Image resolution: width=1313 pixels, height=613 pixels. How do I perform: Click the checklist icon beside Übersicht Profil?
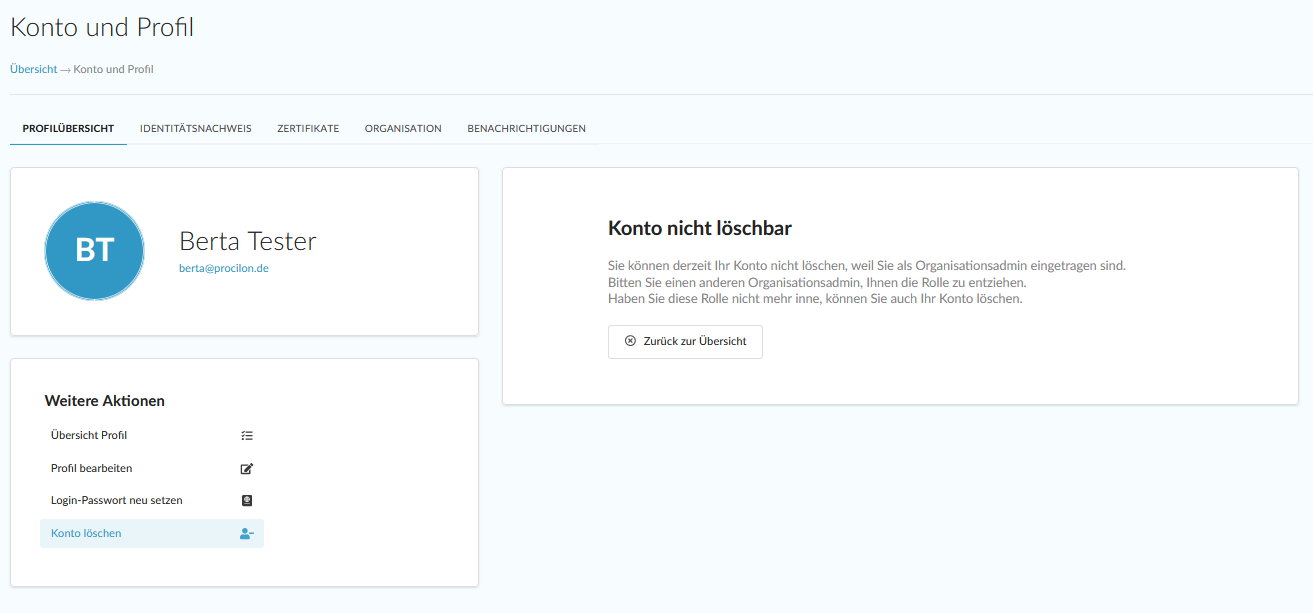(247, 436)
